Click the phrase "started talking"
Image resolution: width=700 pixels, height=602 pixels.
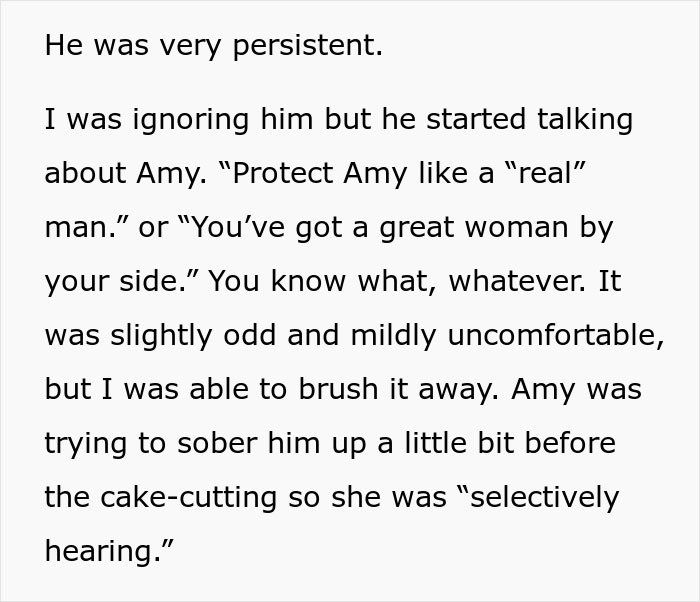529,120
